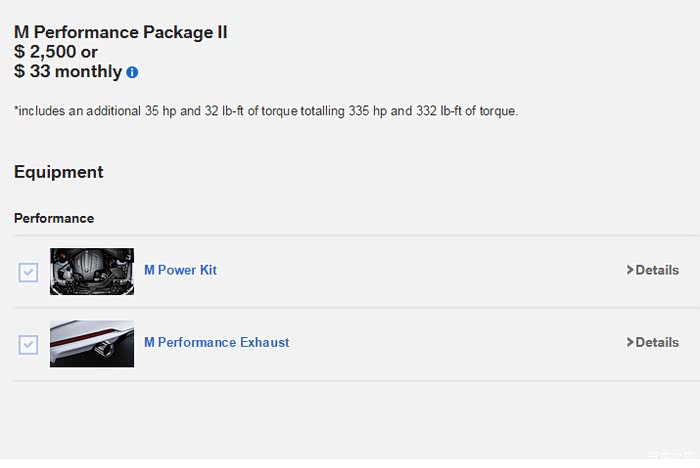Click the arrow icon before M Power Kit Details

point(630,270)
